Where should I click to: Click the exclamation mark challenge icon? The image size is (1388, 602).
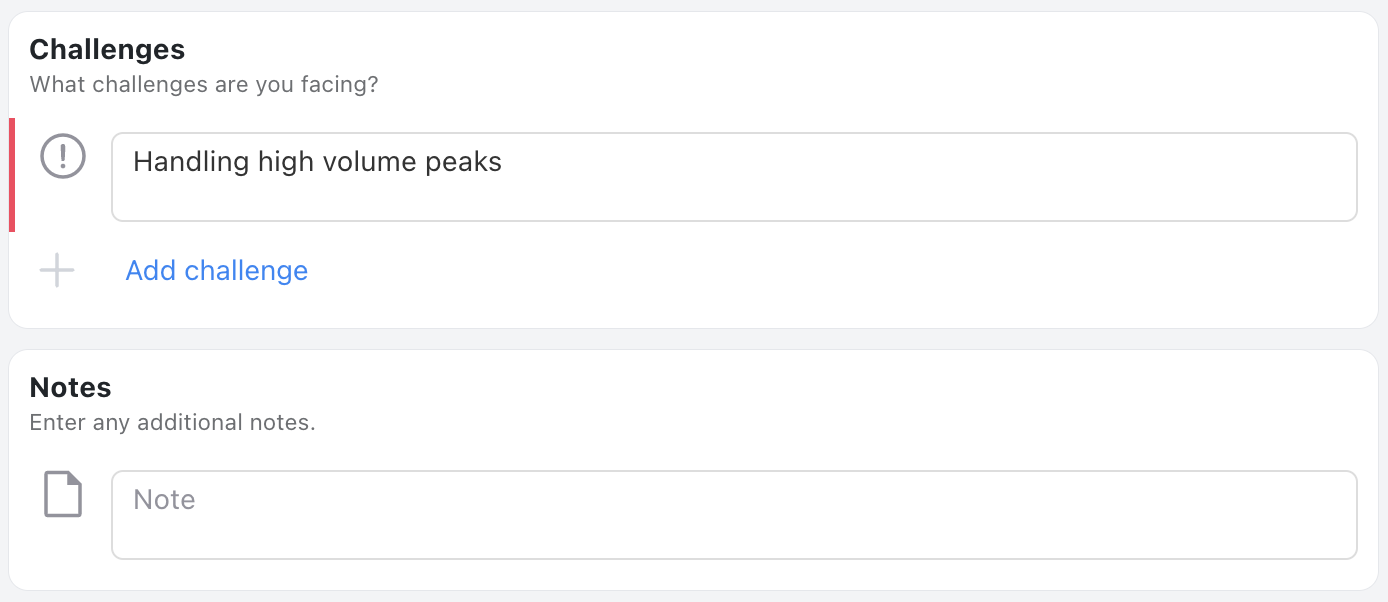pyautogui.click(x=63, y=156)
